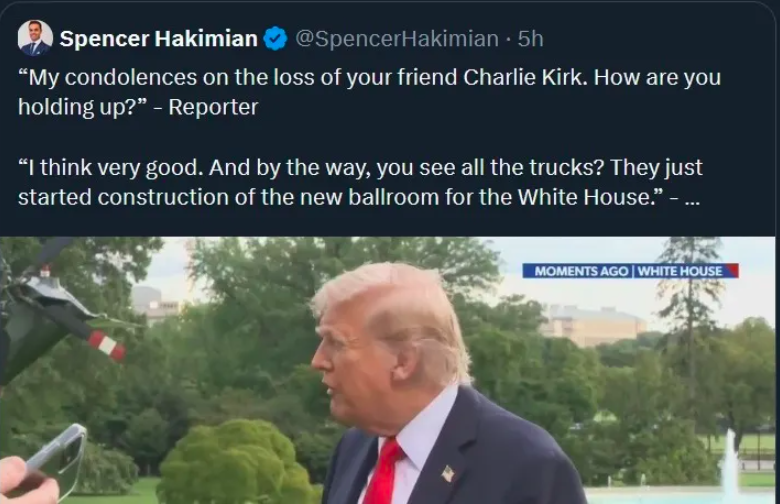Viewport: 780px width, 504px height.
Task: Click the word "Reporter" in the tweet
Action: point(213,107)
